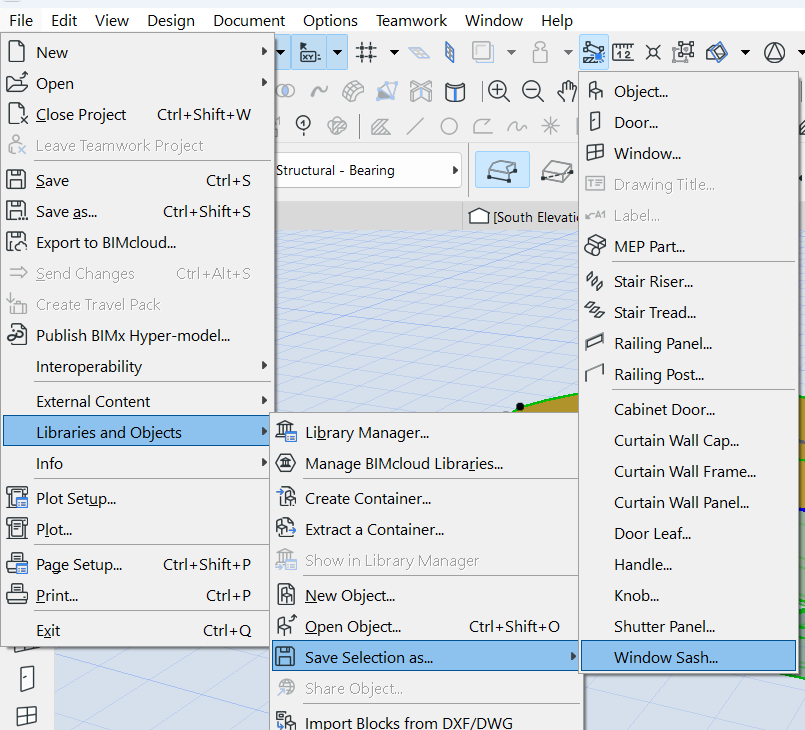Click the blue vertical grid plane icon
The width and height of the screenshot is (805, 730).
coord(450,52)
